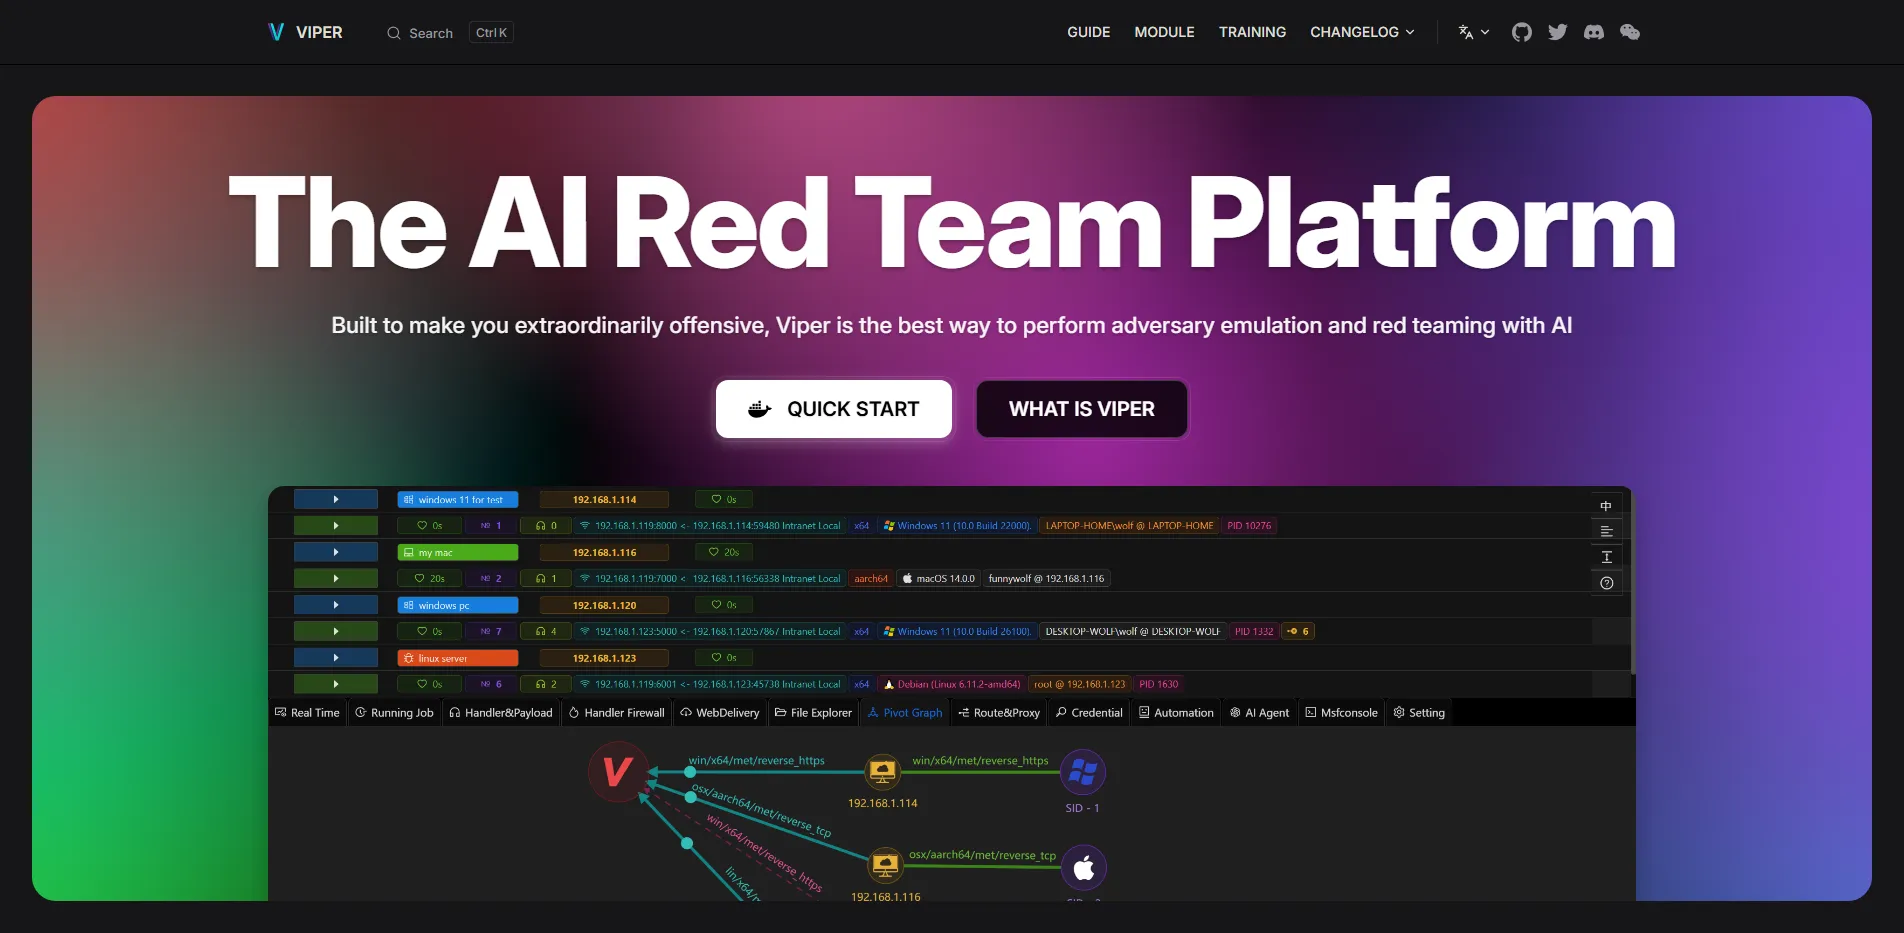Open the Twitter icon link

tap(1557, 32)
